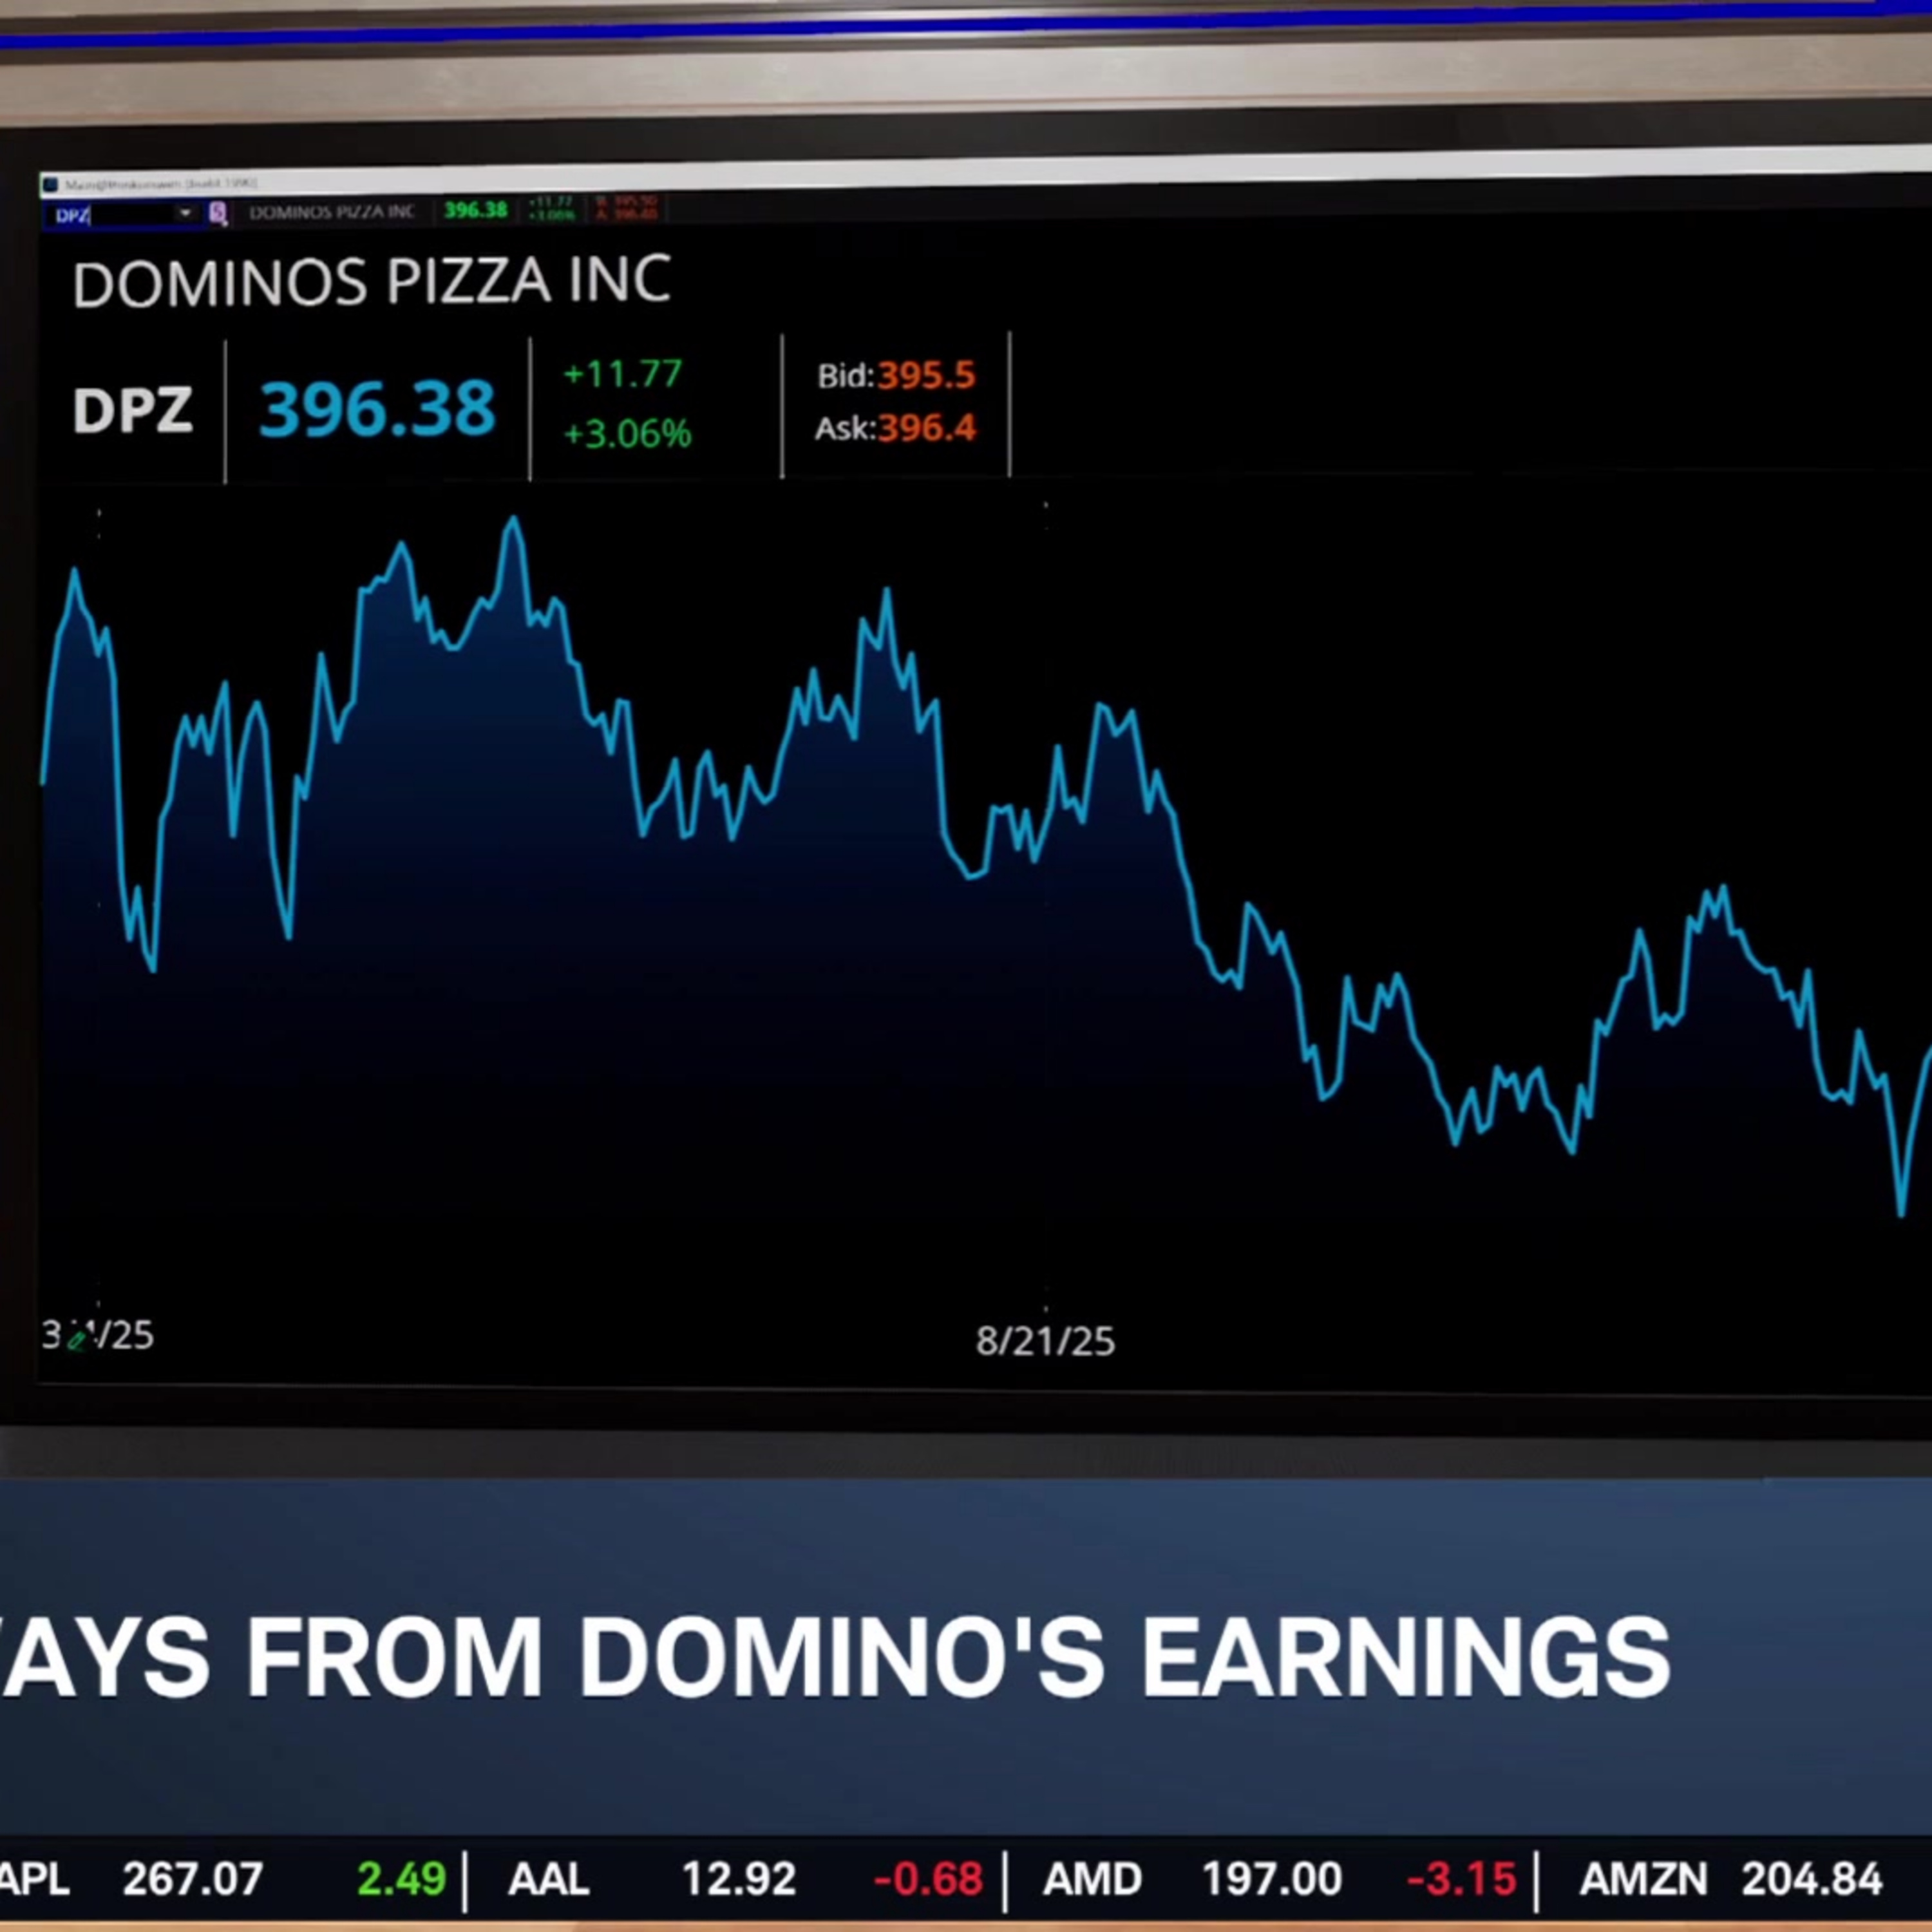Click the thinkorswim window title bar icon
The width and height of the screenshot is (1932, 1932).
[51, 184]
